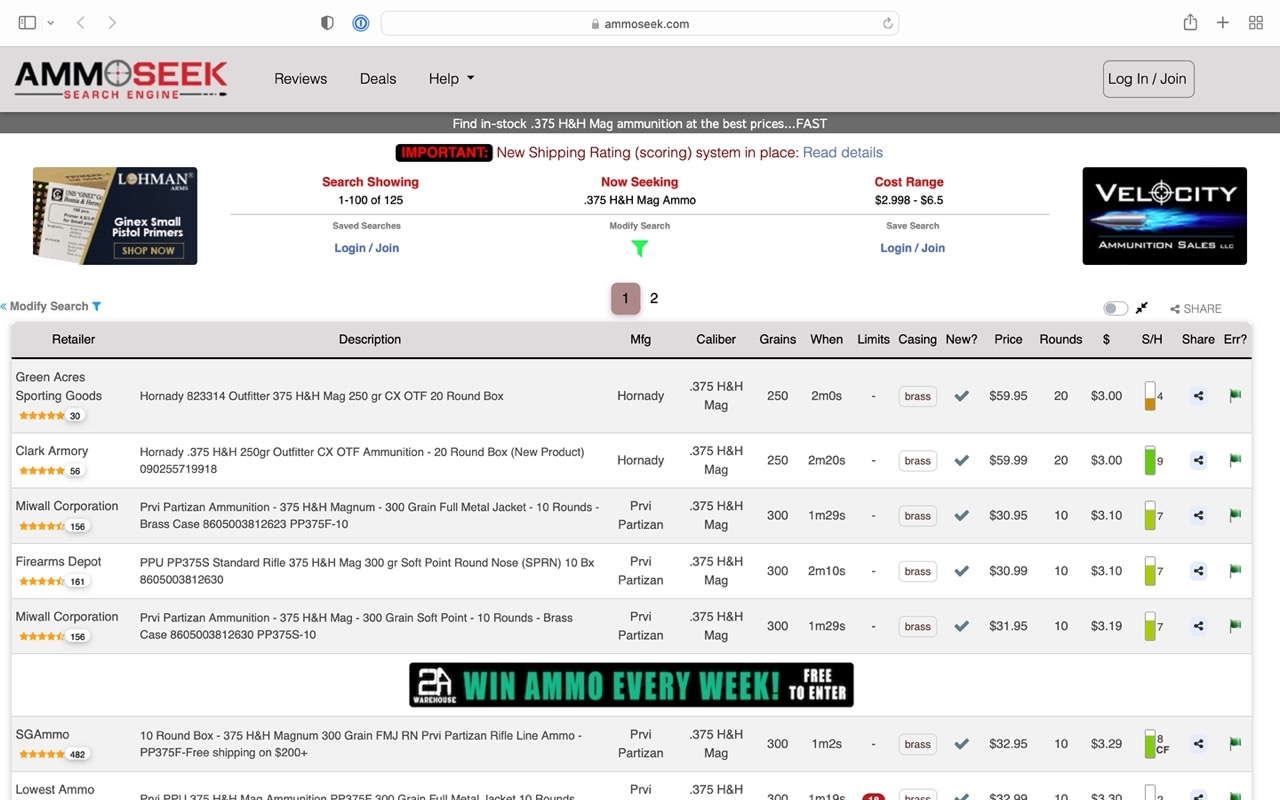
Task: Select results page 1
Action: (625, 298)
